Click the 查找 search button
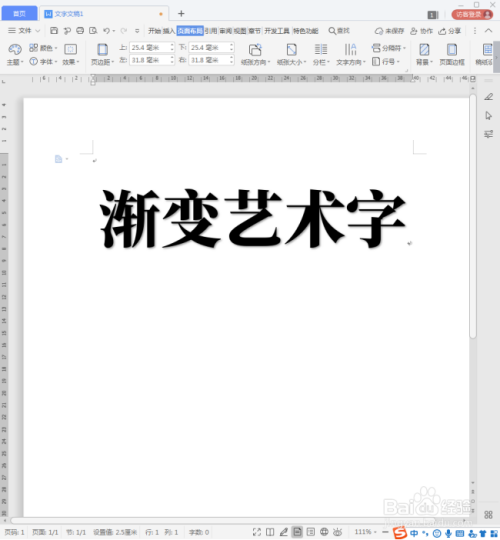Screen dimensions: 500x540 [x=339, y=31]
